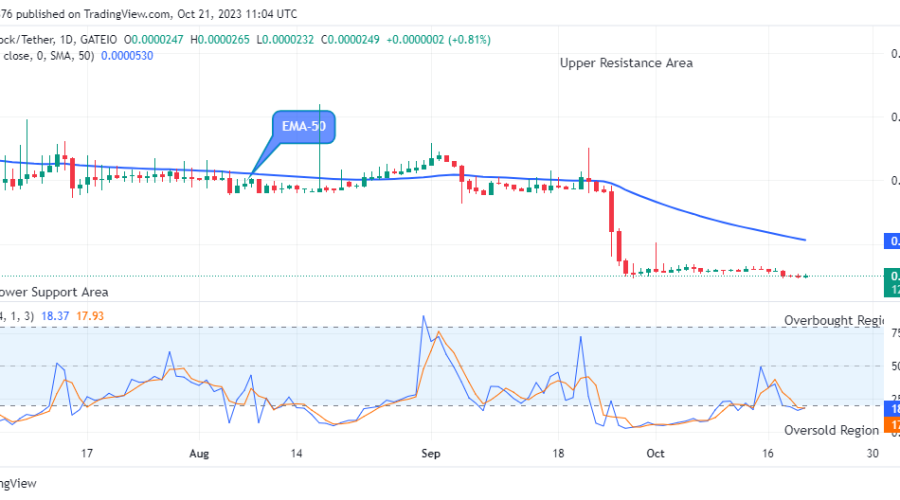Click the blue stochastic value tag
The width and height of the screenshot is (900, 500).
coord(892,409)
